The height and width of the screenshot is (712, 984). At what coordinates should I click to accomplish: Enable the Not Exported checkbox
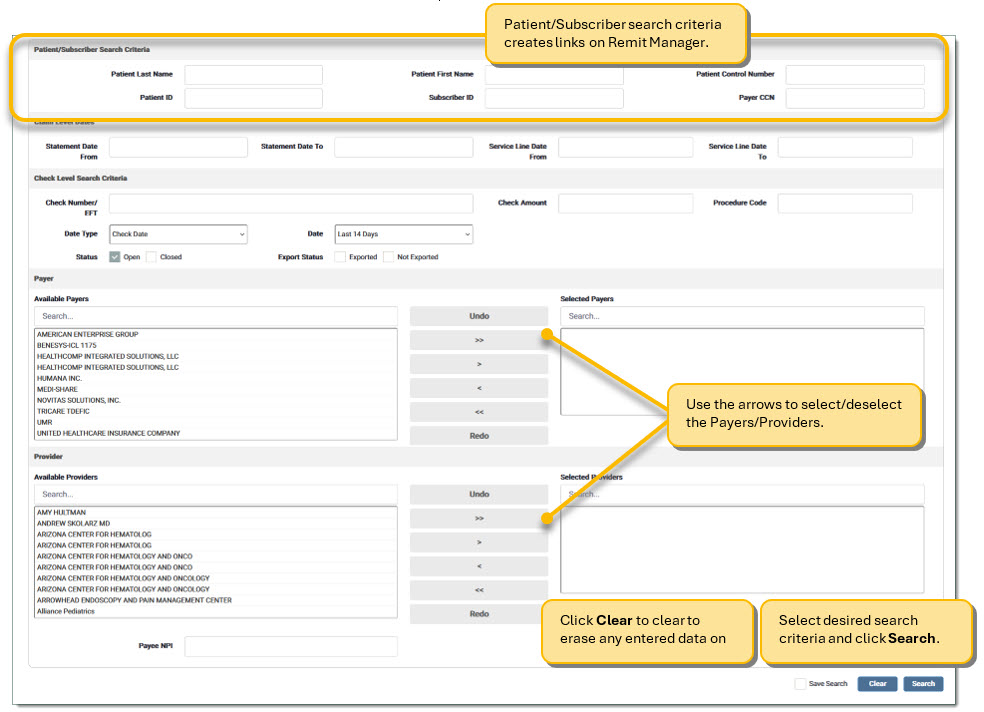(388, 257)
